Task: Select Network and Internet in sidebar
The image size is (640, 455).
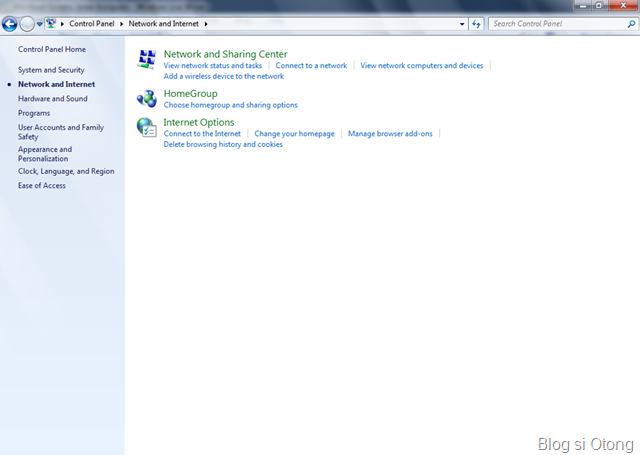Action: click(56, 84)
